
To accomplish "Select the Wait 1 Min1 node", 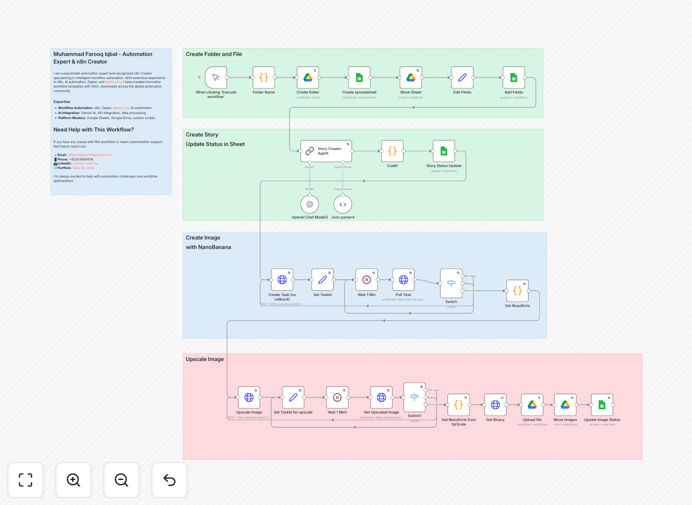I will 337,397.
